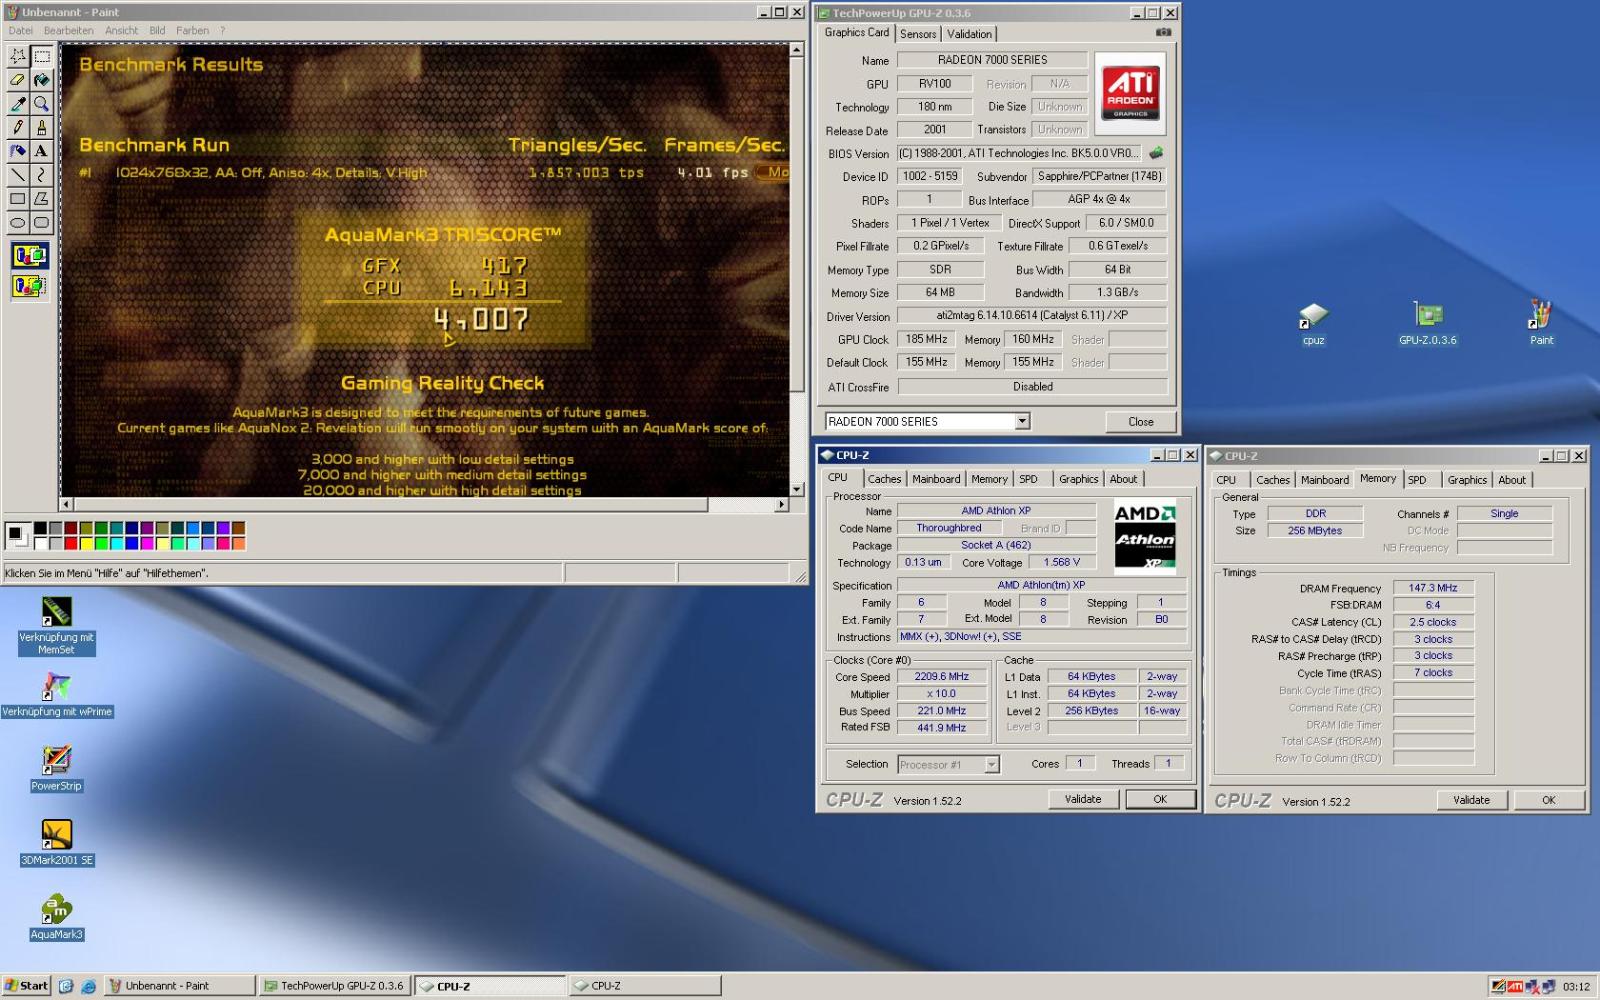Click the BIOS save chip icon in GPU-Z
The image size is (1600, 1000).
click(1156, 153)
